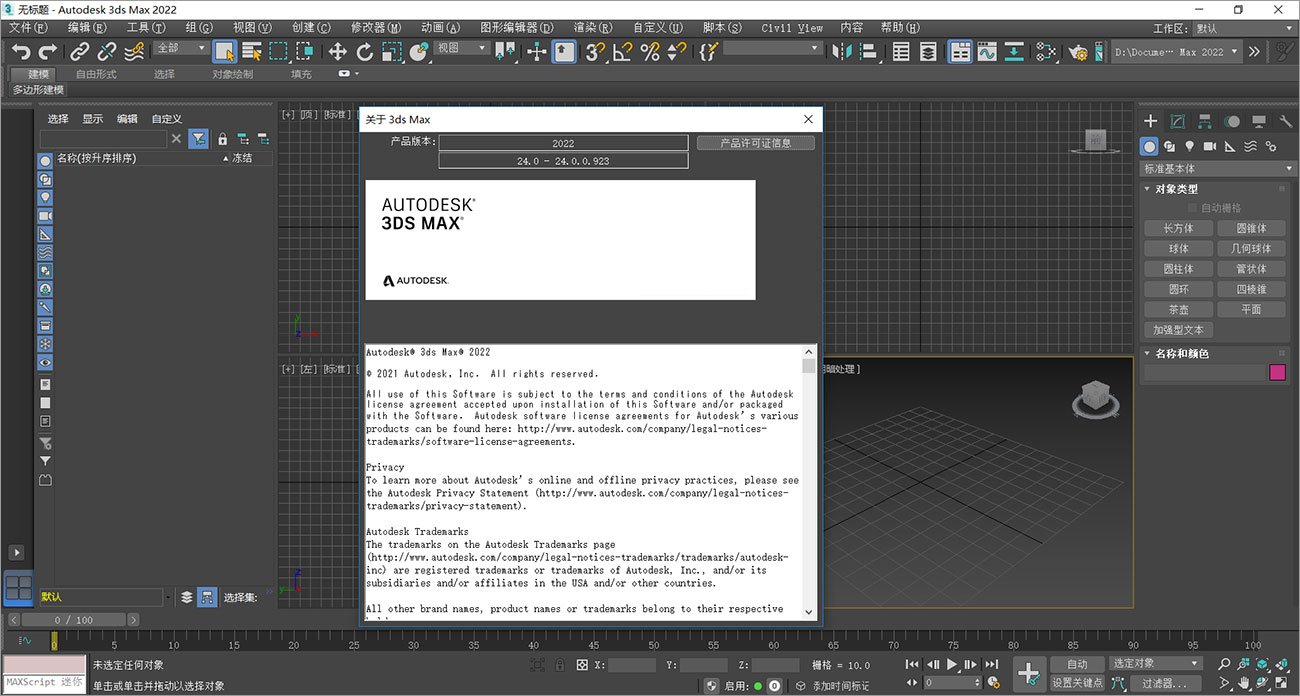Click the 茶壶 primitive creation button
This screenshot has height=696, width=1300.
(x=1178, y=309)
